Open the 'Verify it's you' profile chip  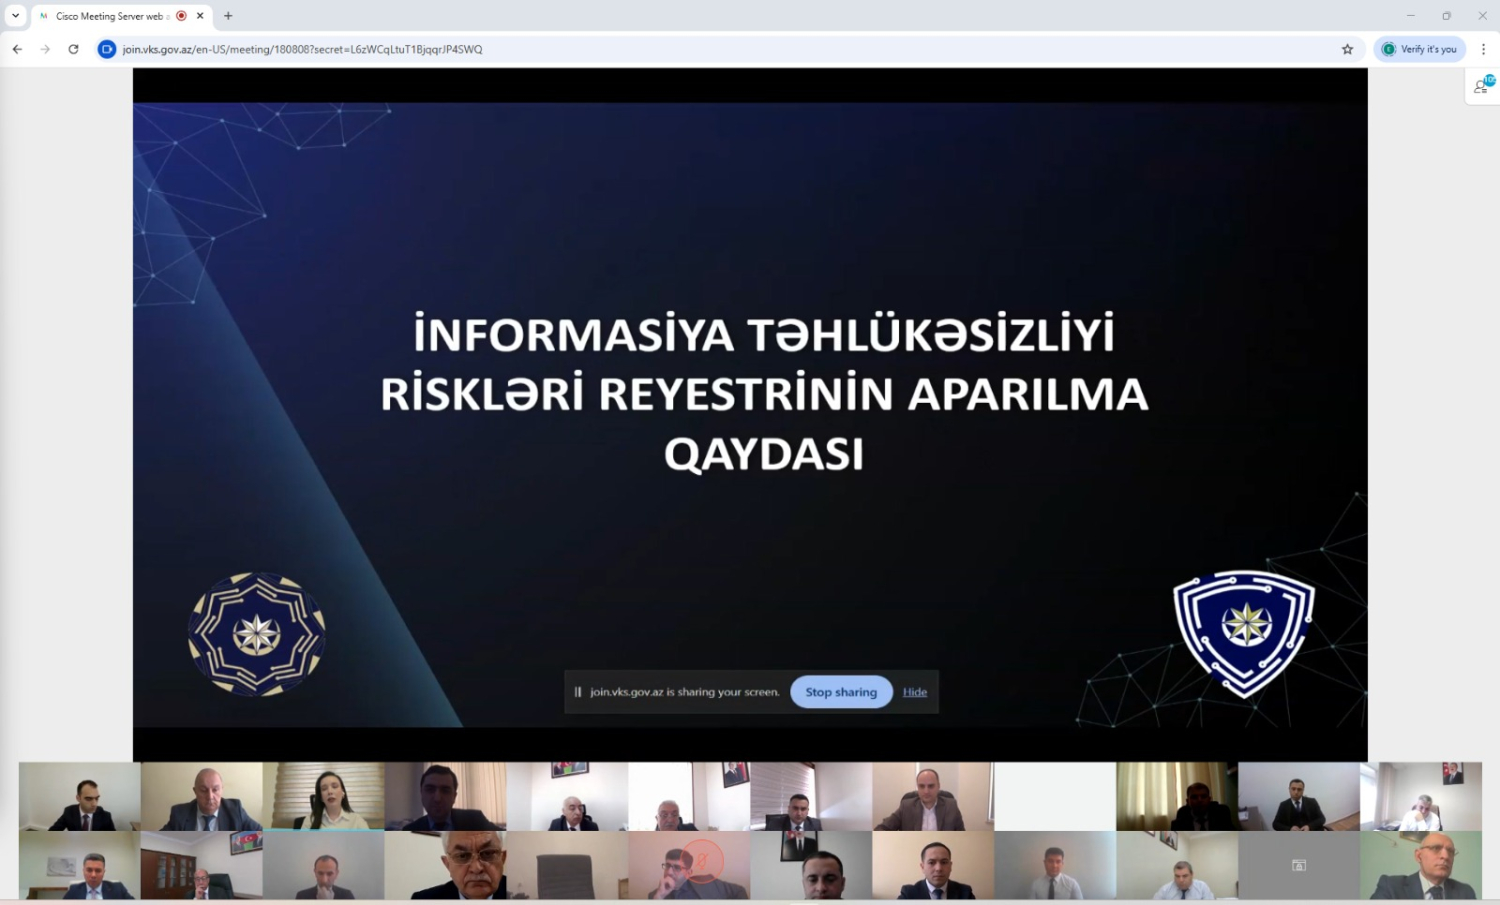click(x=1419, y=49)
